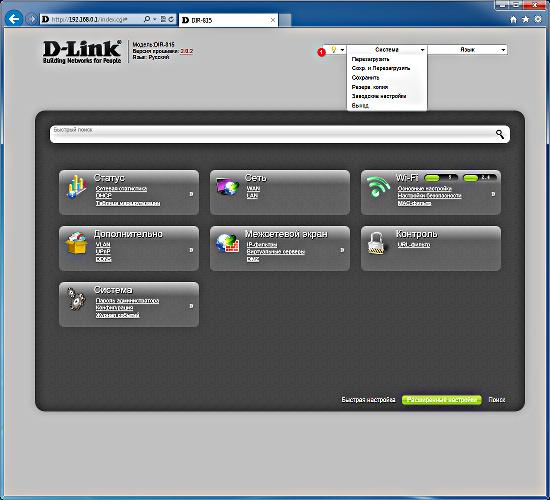This screenshot has width=550, height=500.
Task: Click the Система gears icon
Action: [x=76, y=299]
